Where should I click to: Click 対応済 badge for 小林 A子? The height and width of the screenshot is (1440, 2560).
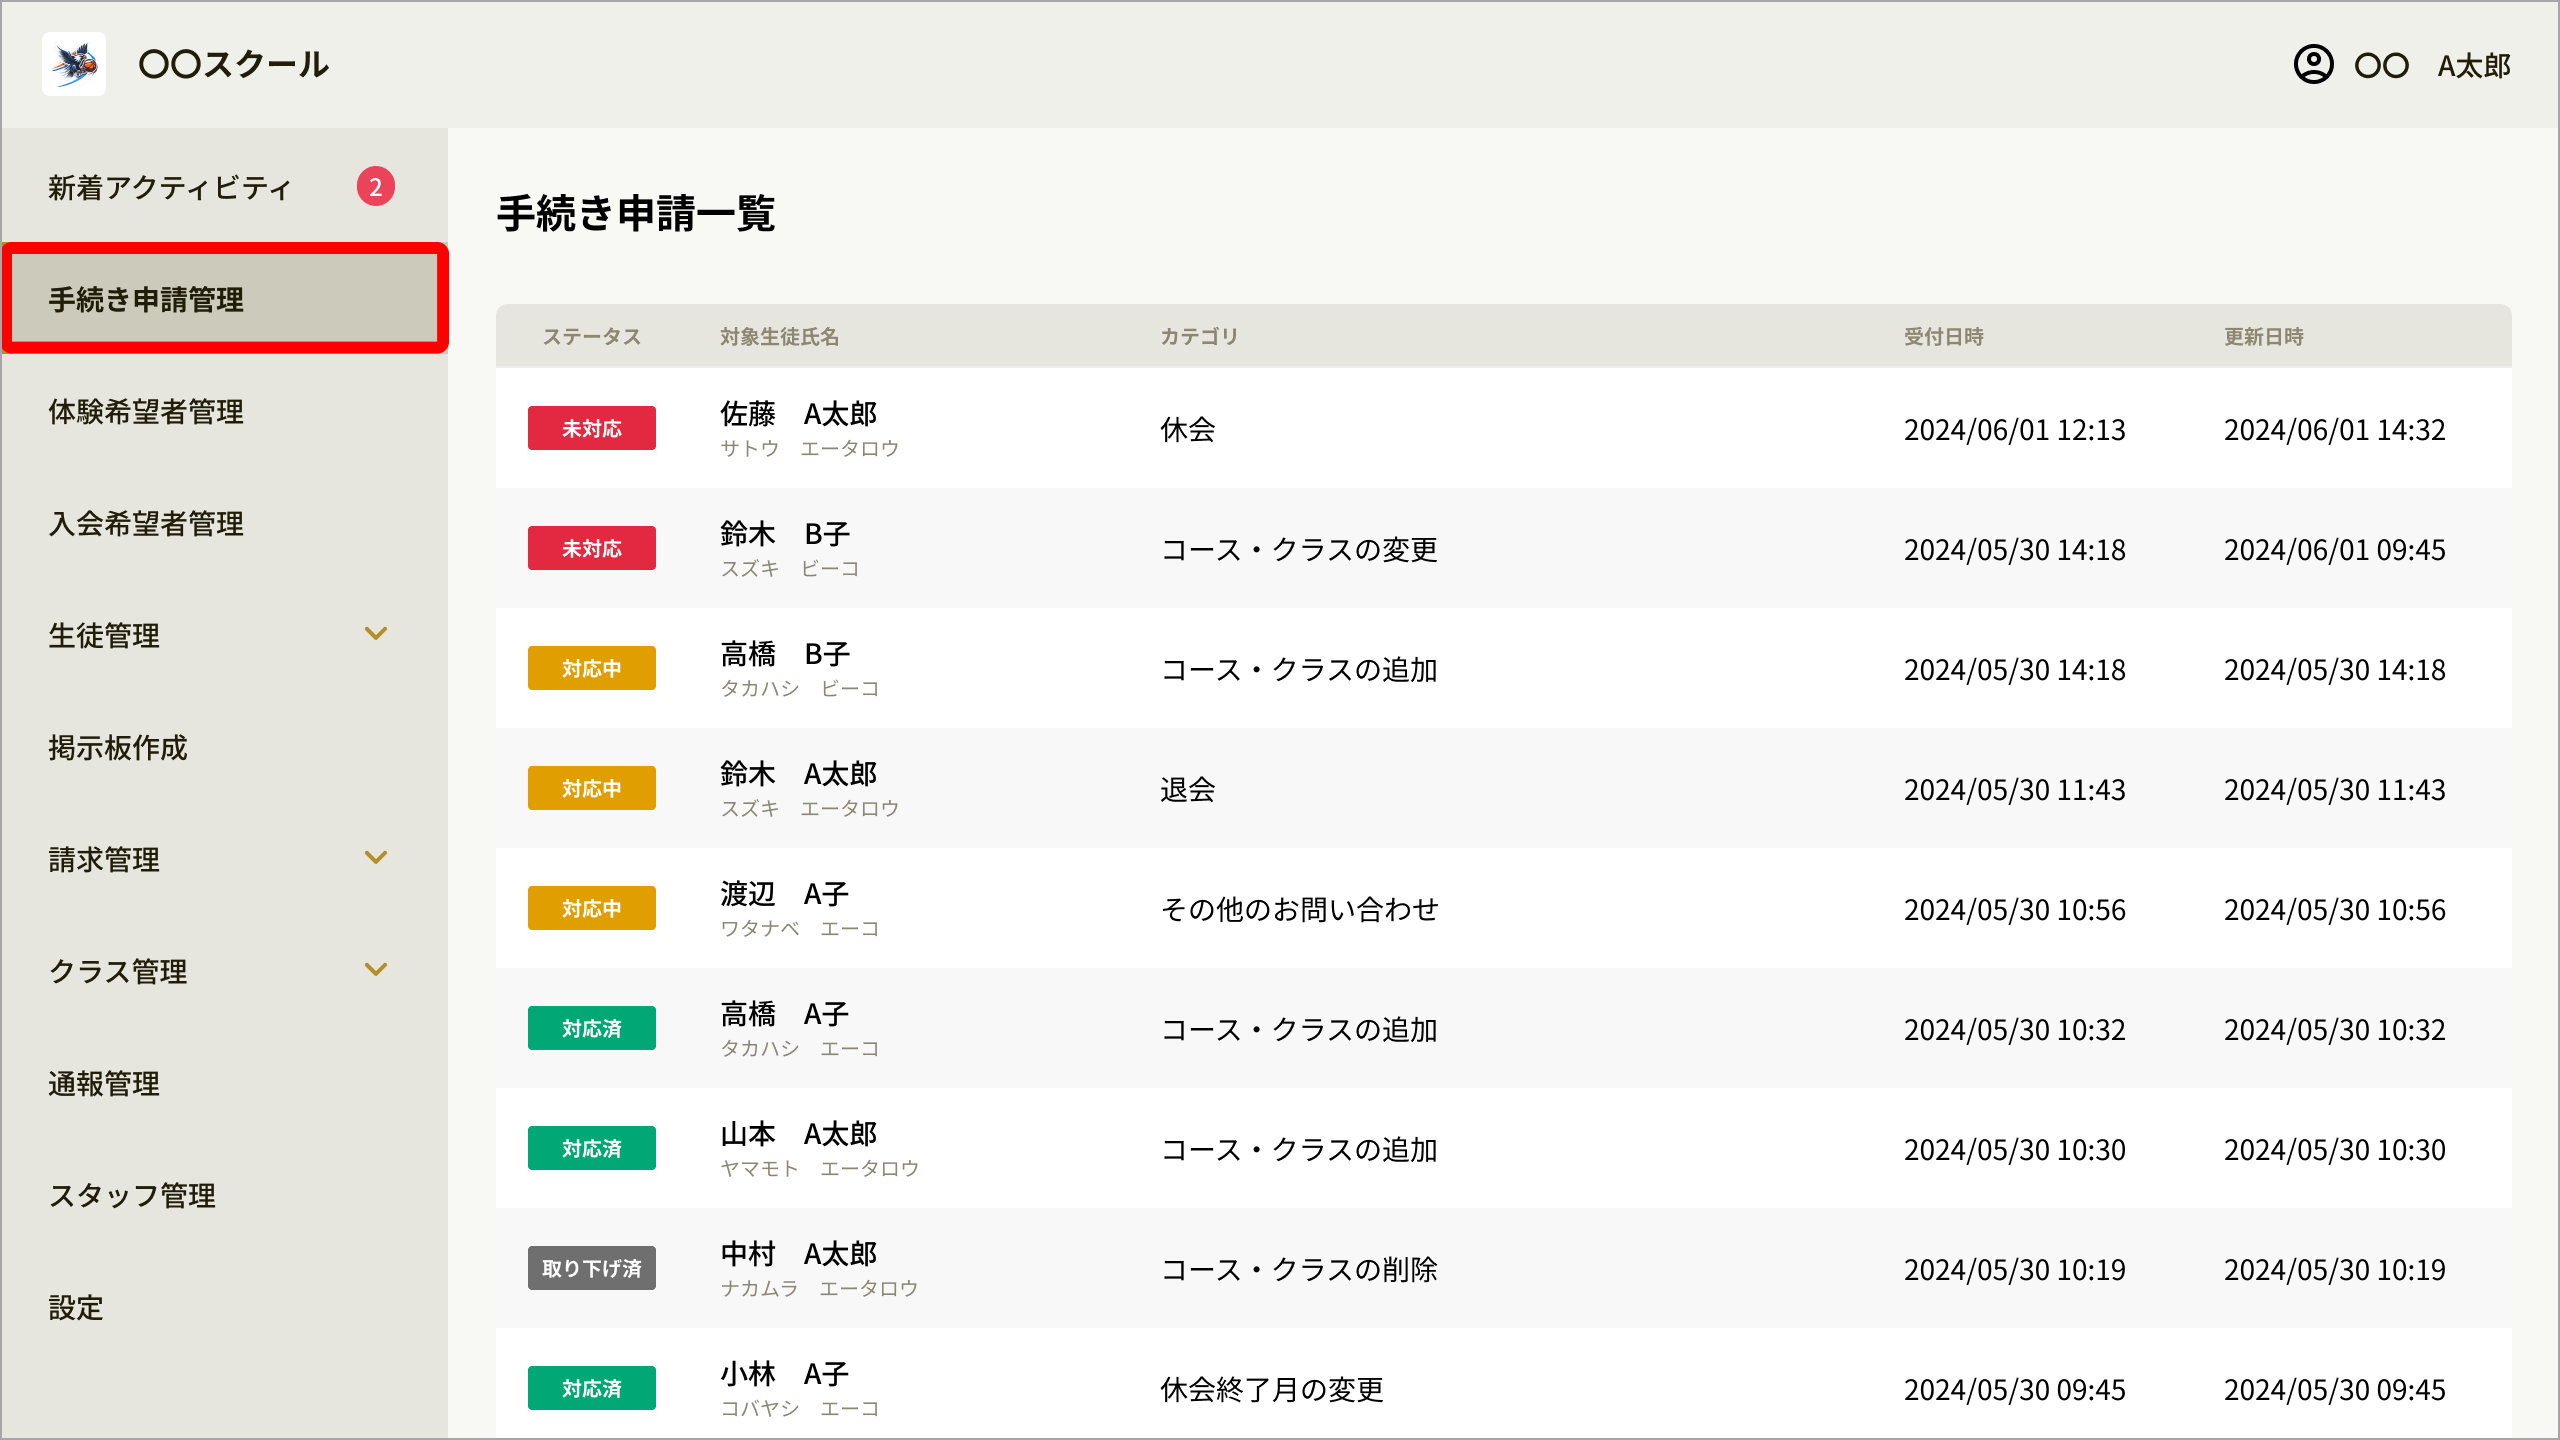click(592, 1388)
